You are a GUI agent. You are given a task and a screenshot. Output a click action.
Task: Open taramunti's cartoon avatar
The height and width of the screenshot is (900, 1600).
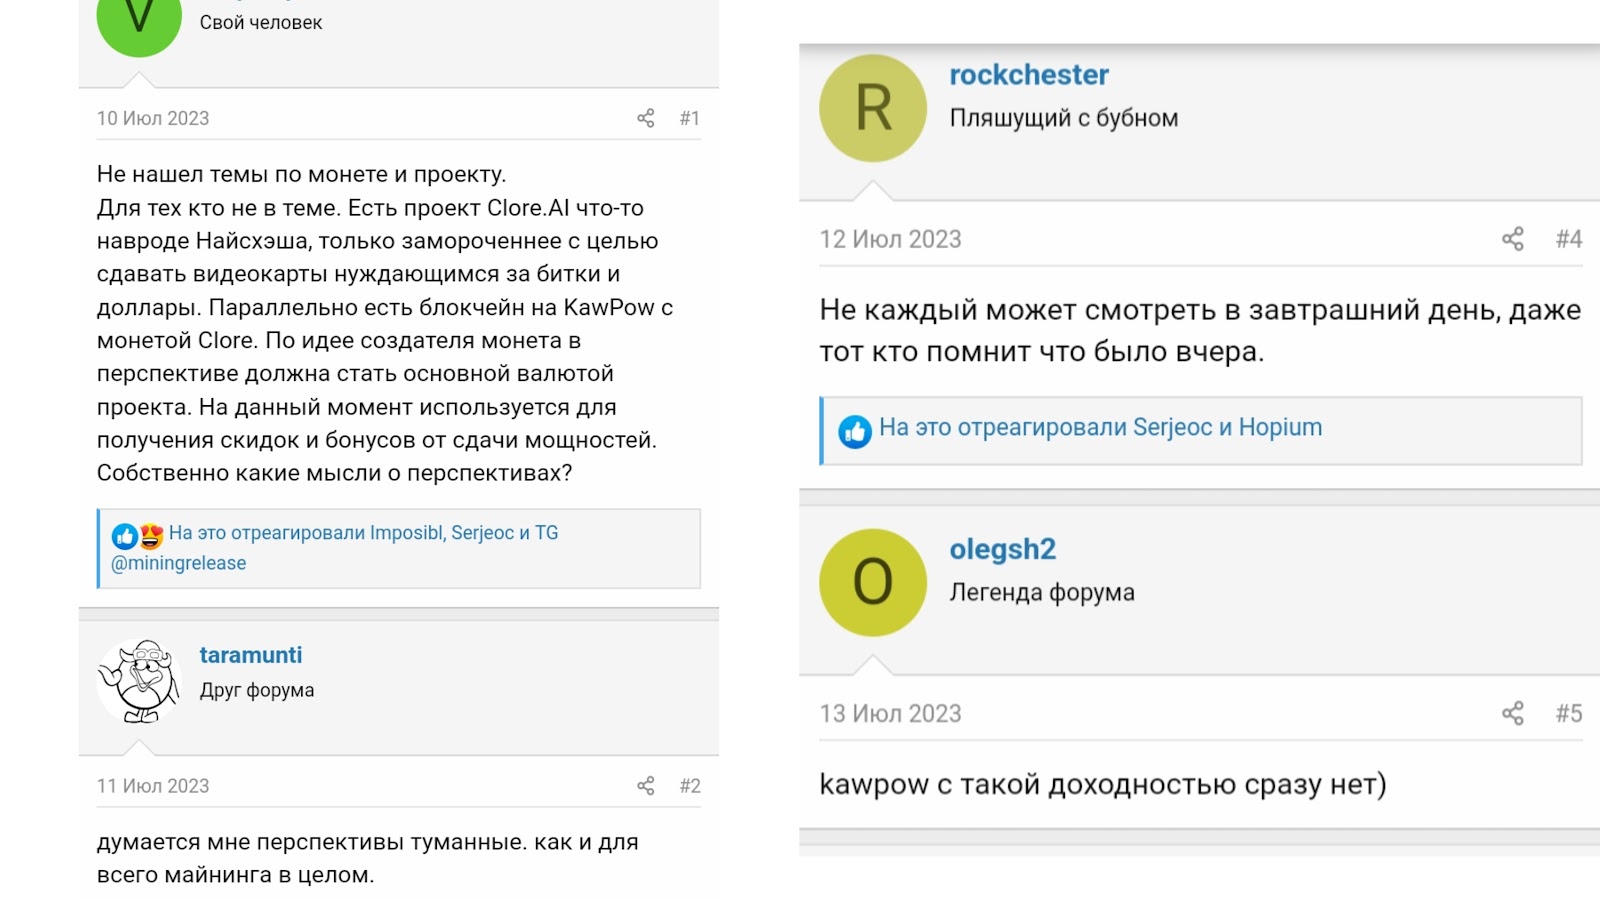click(x=139, y=681)
